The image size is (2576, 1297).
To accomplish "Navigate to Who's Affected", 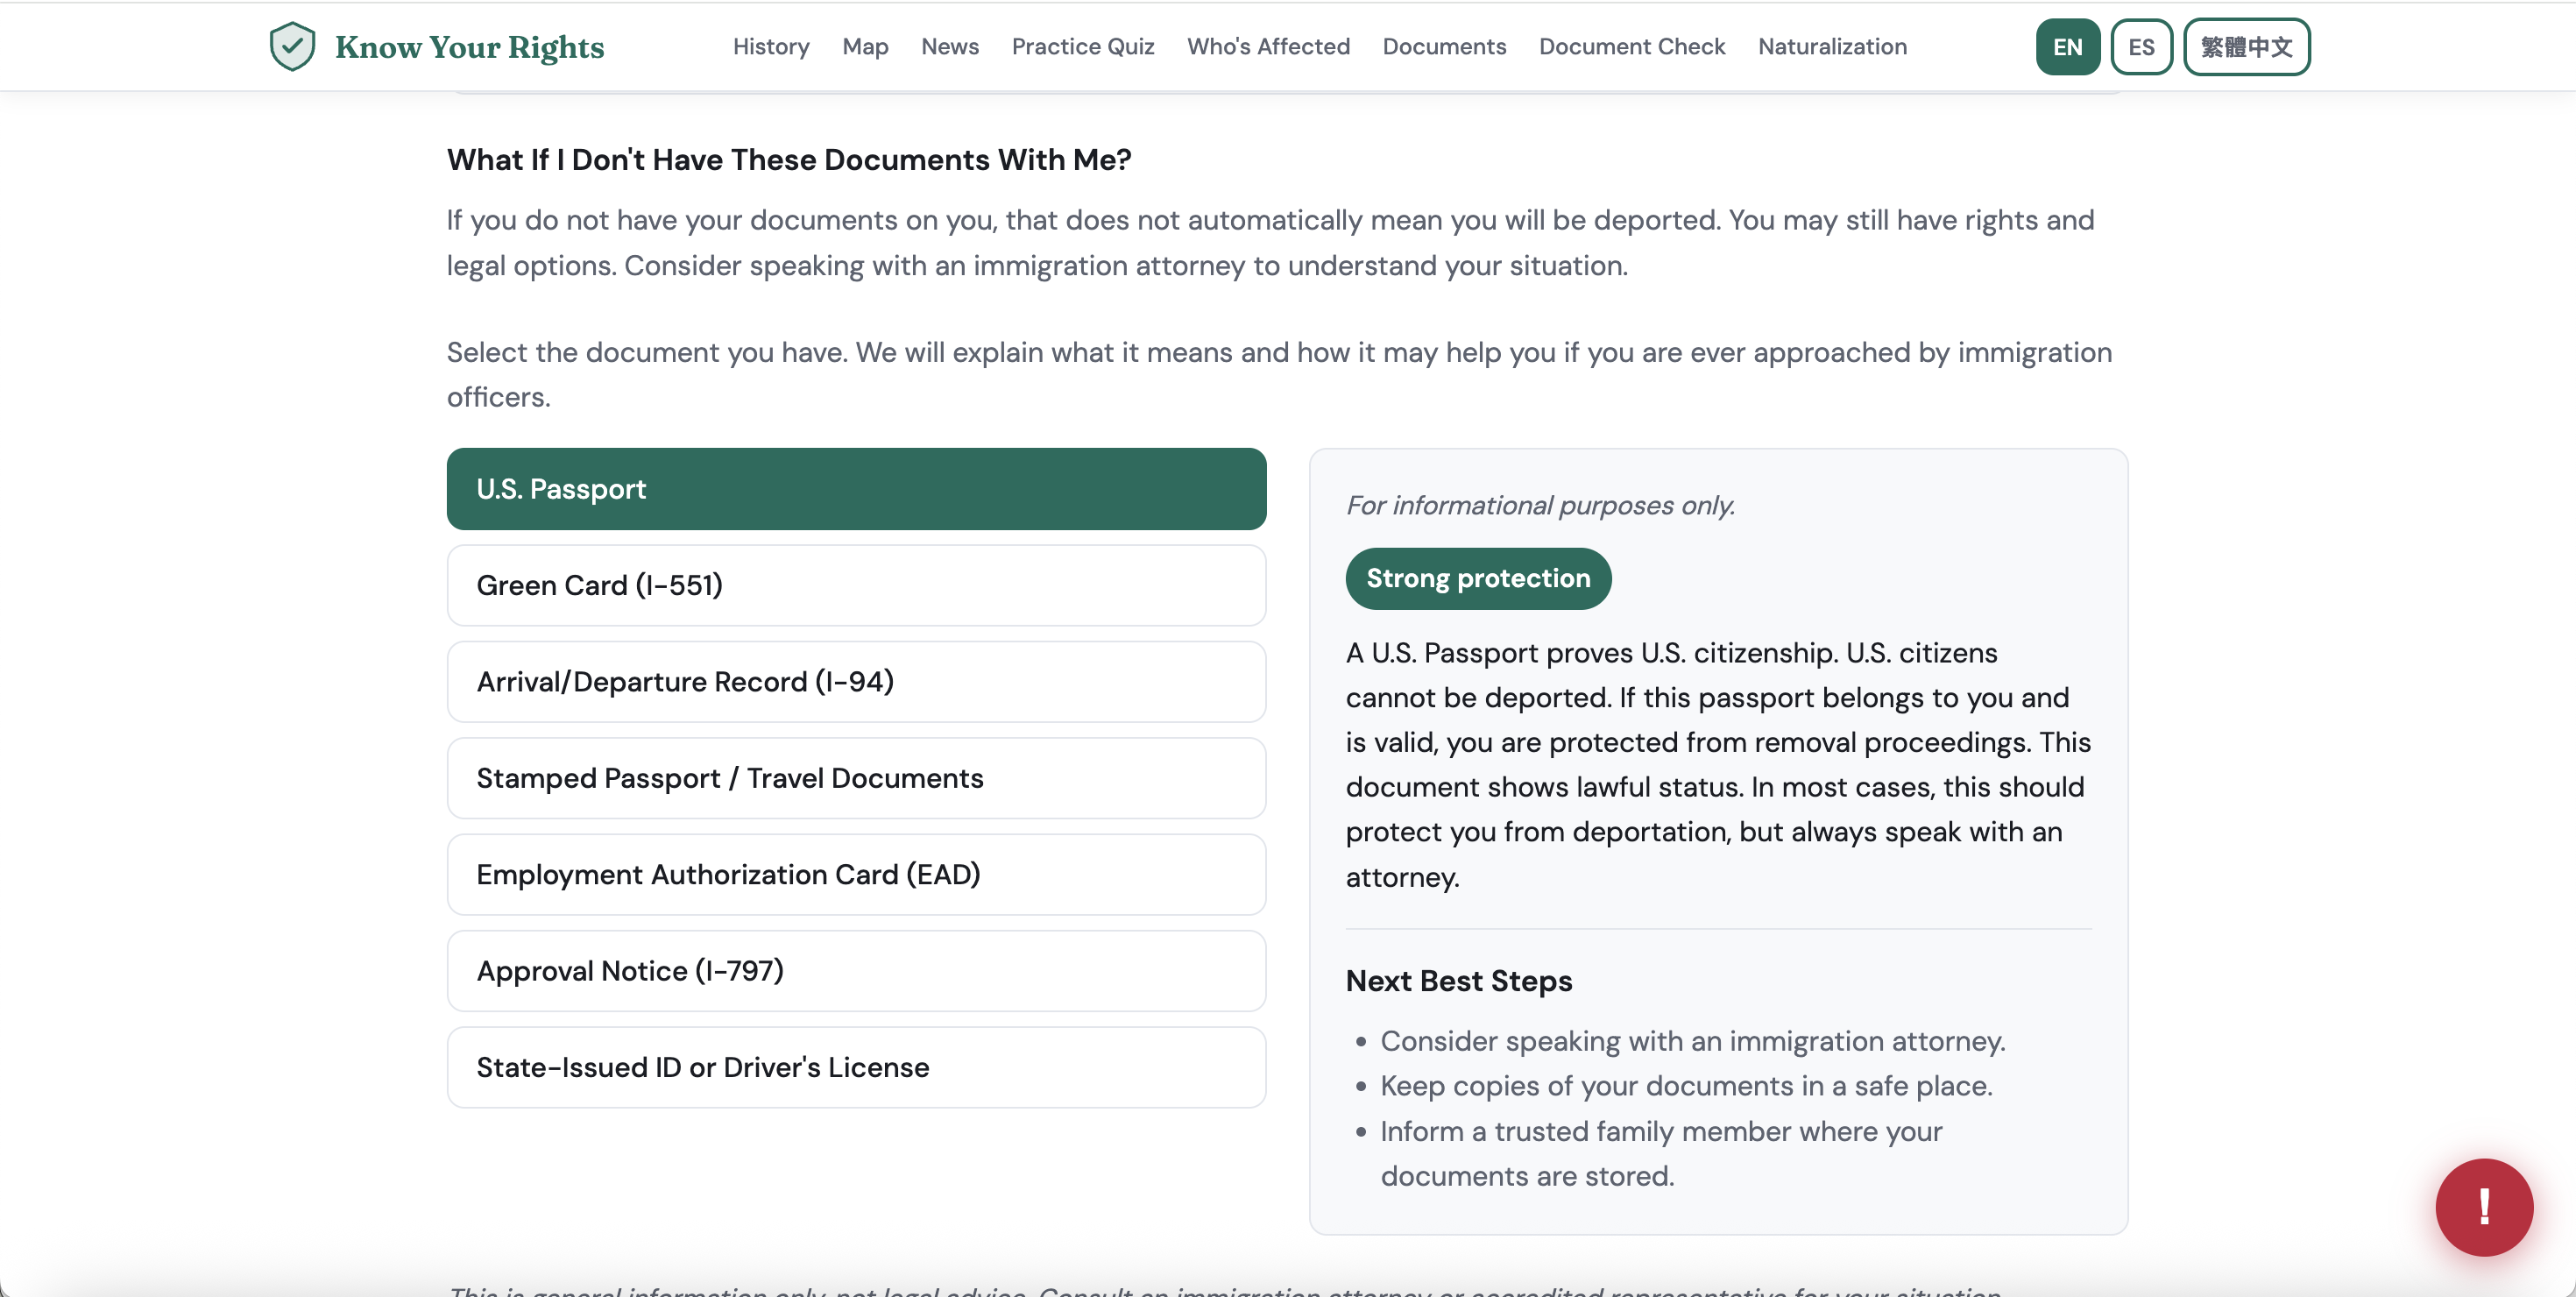I will tap(1268, 47).
